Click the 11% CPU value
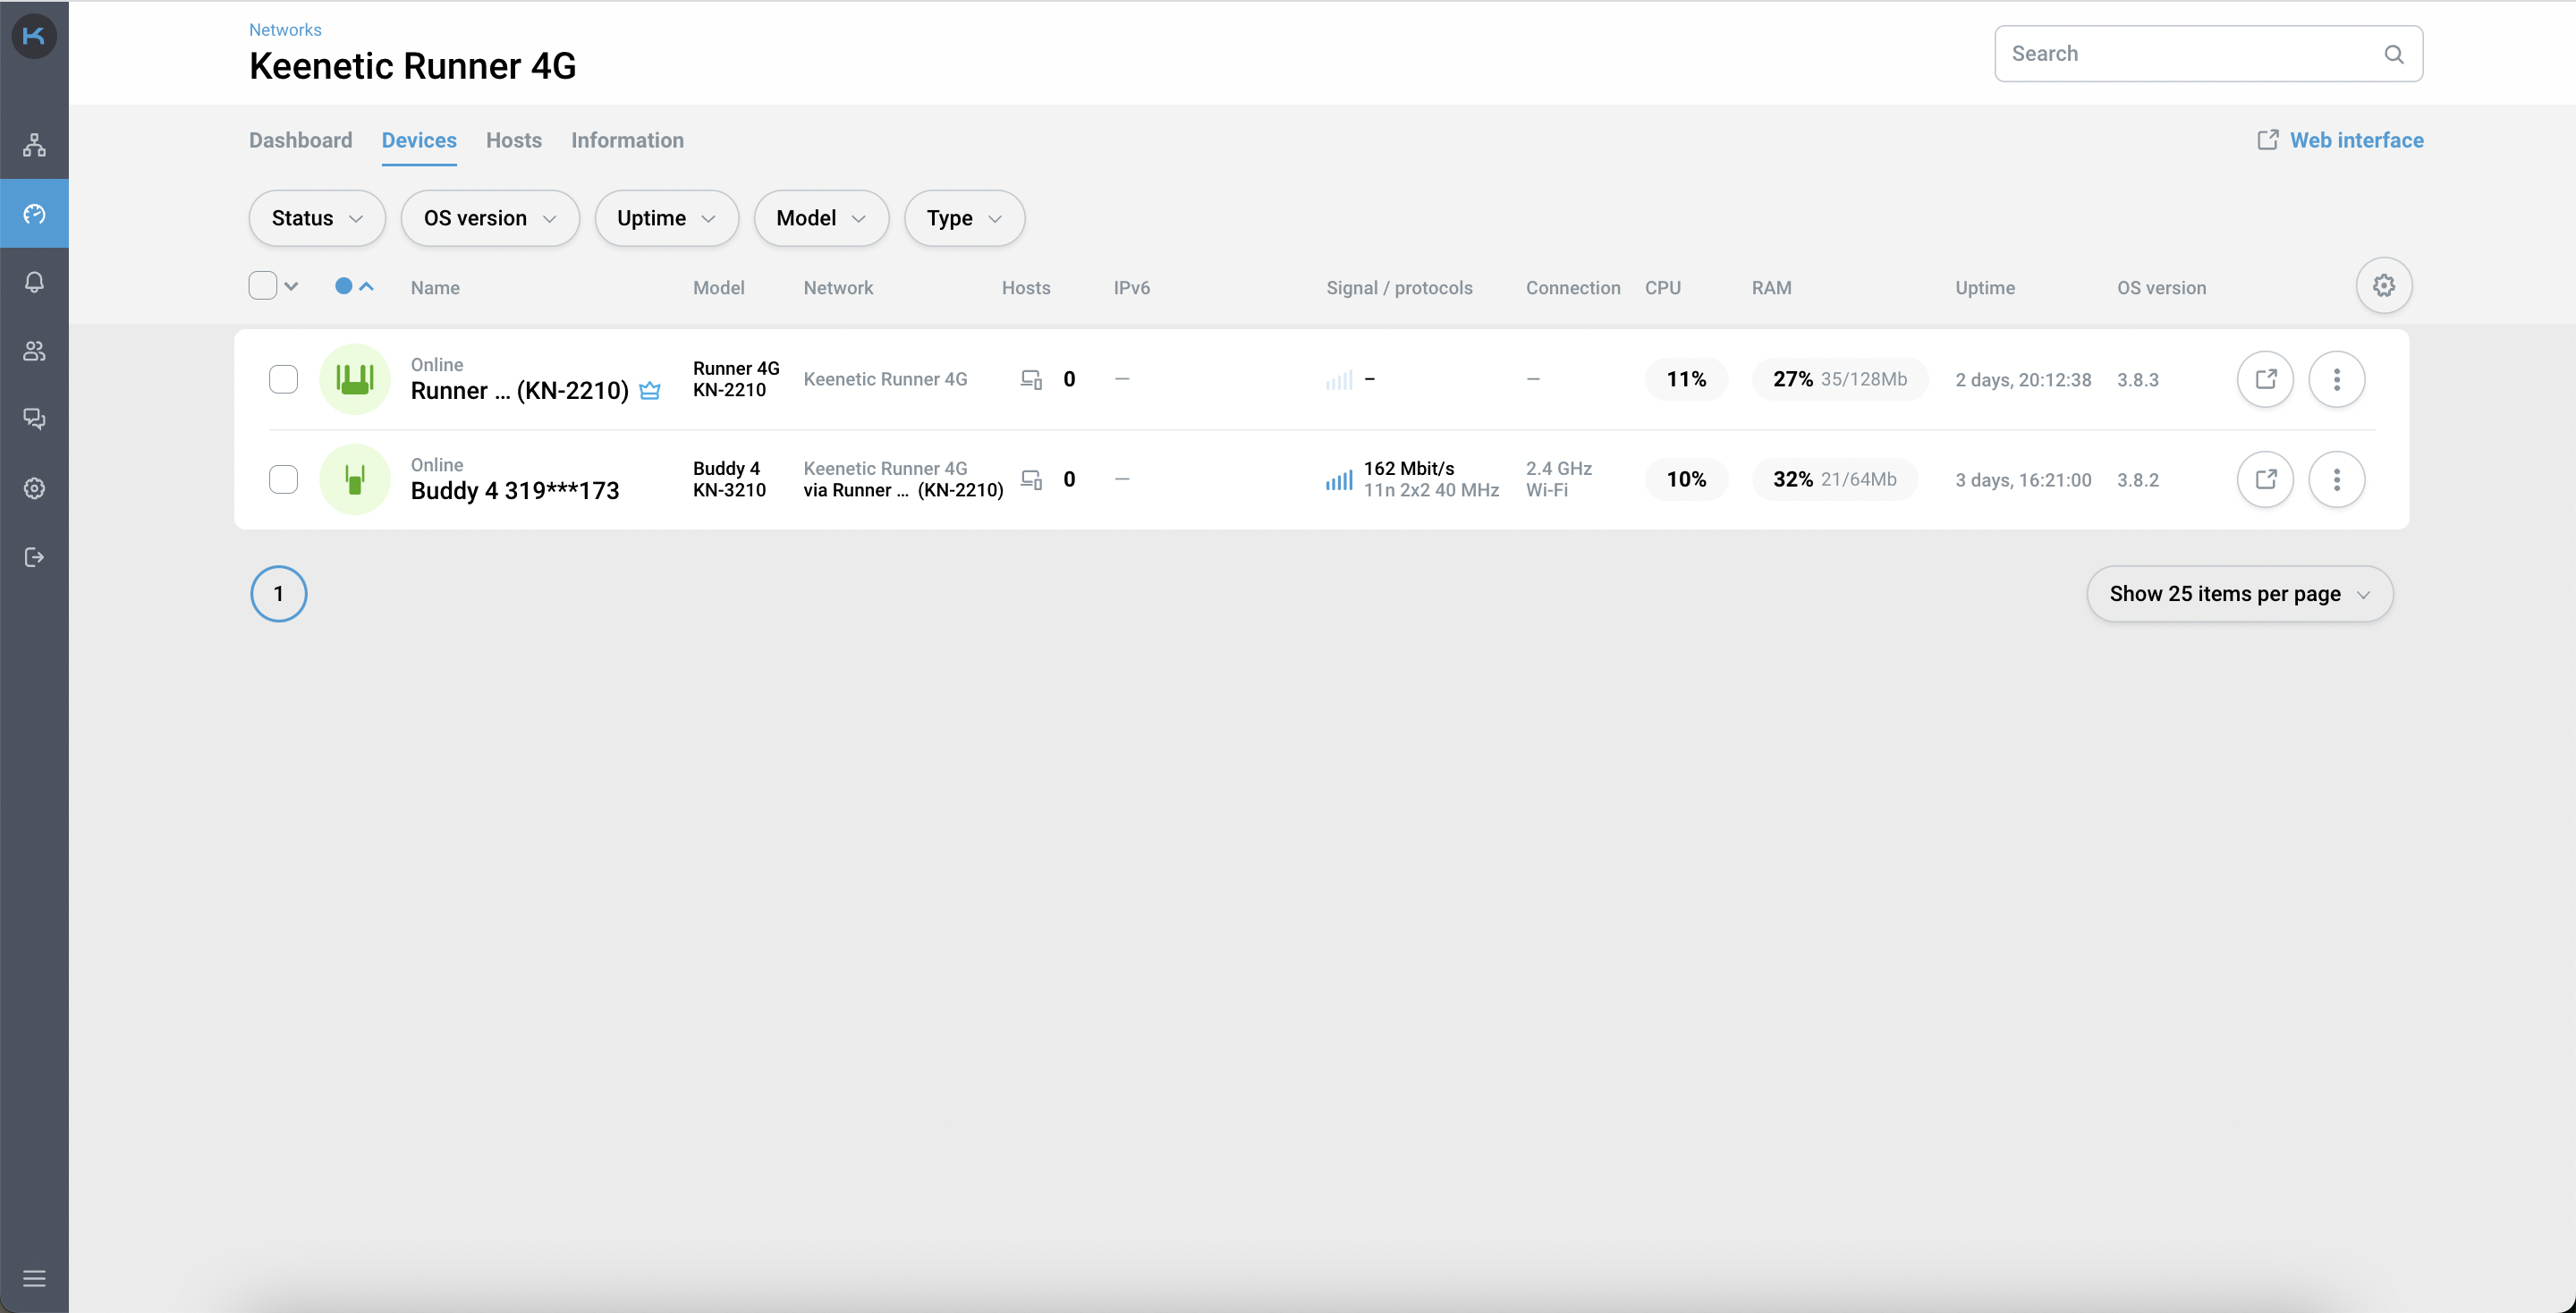This screenshot has width=2576, height=1313. (x=1686, y=379)
